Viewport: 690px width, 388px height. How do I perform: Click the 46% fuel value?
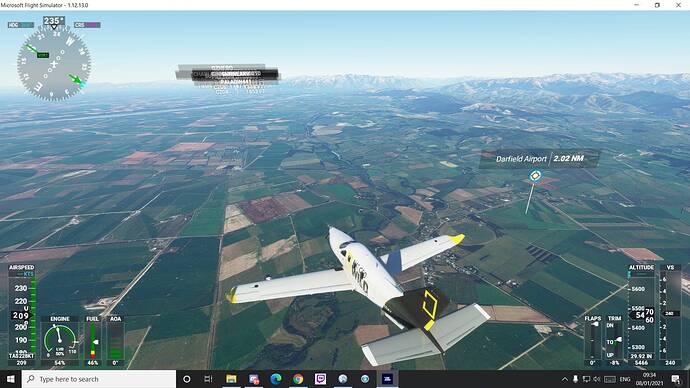92,363
